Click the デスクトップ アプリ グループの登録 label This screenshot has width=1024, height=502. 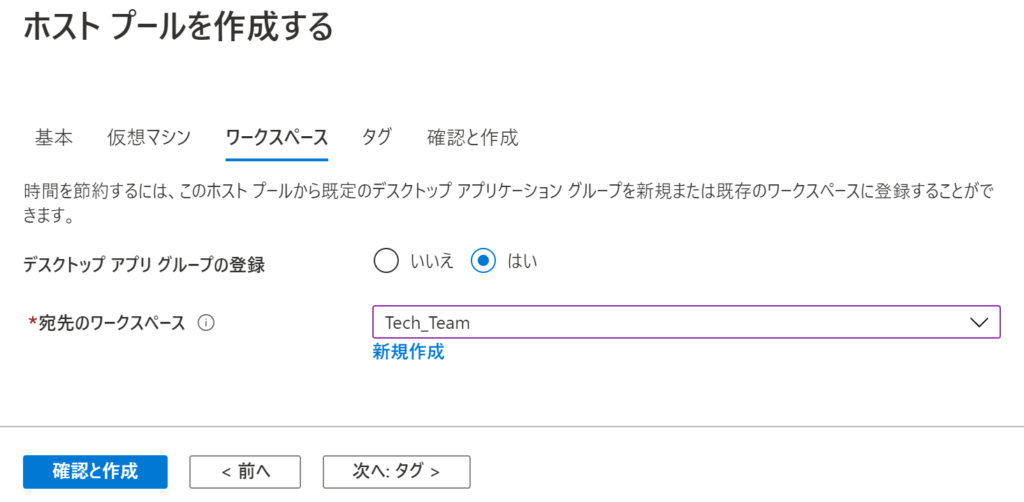pyautogui.click(x=144, y=265)
